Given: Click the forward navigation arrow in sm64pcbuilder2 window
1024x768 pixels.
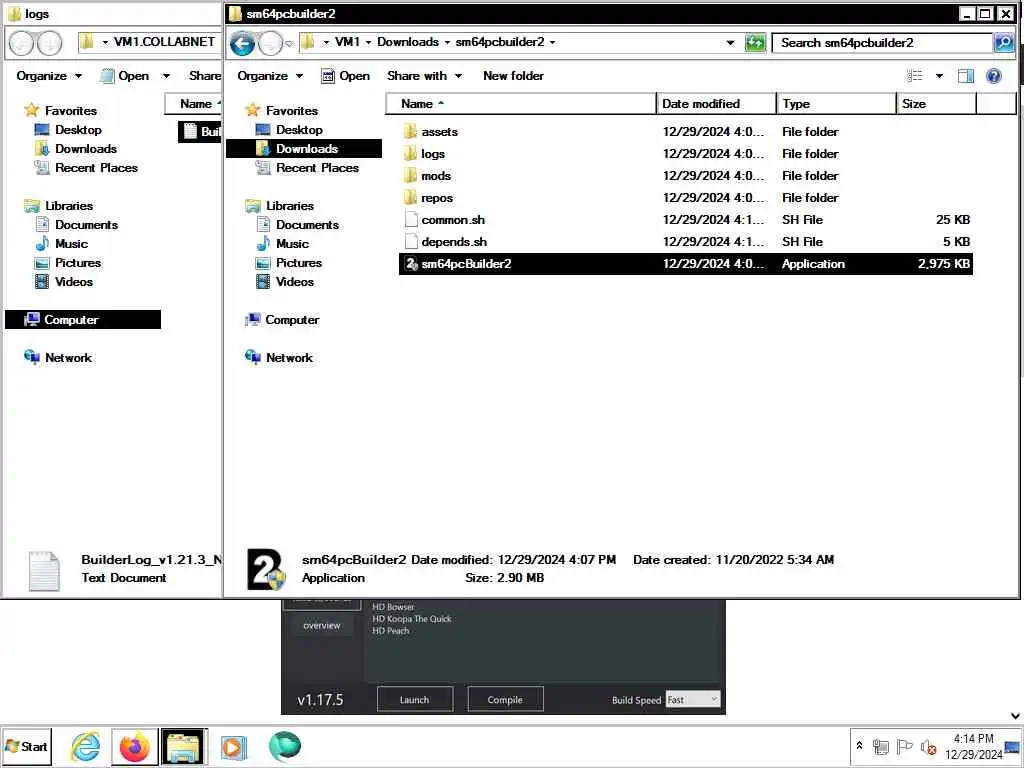Looking at the screenshot, I should coord(270,43).
